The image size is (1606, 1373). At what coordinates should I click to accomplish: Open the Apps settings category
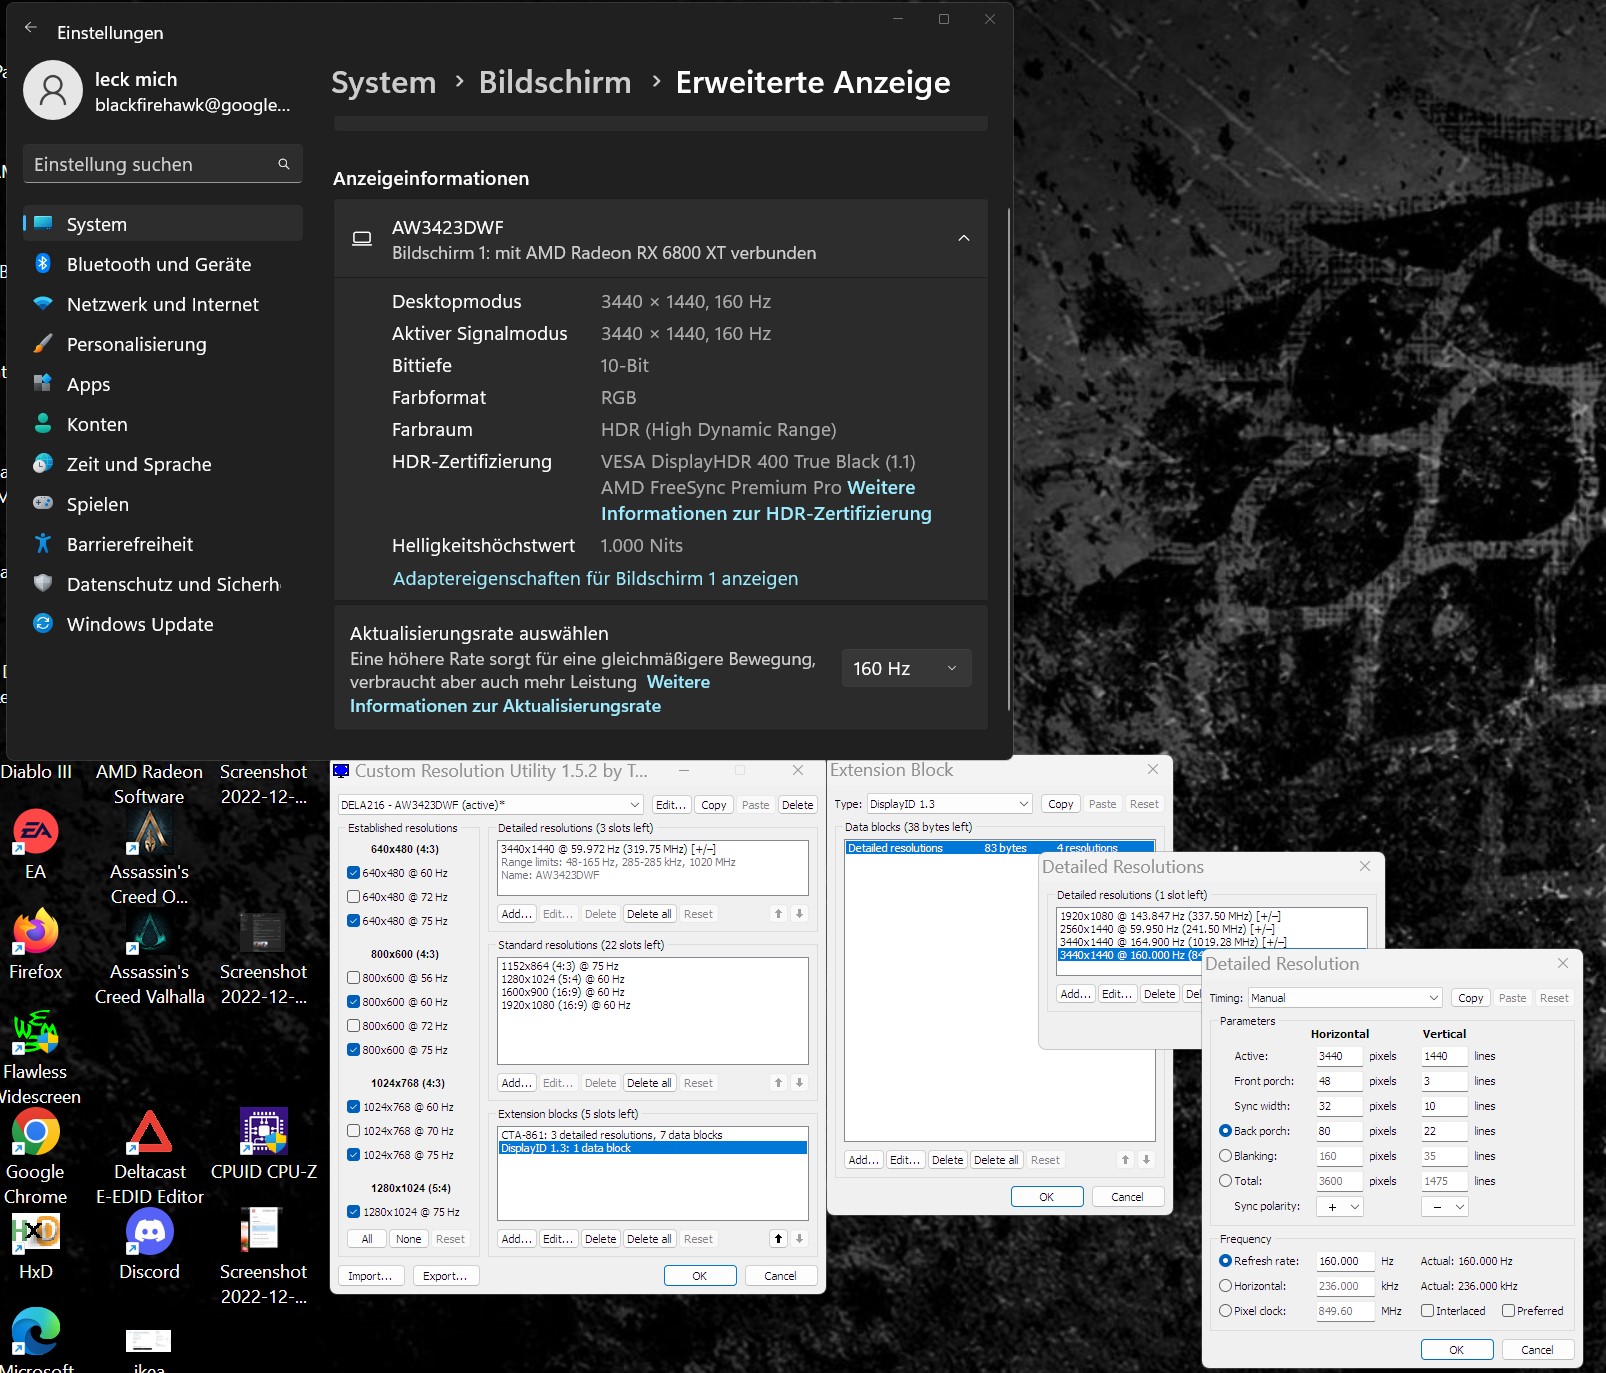[x=163, y=384]
